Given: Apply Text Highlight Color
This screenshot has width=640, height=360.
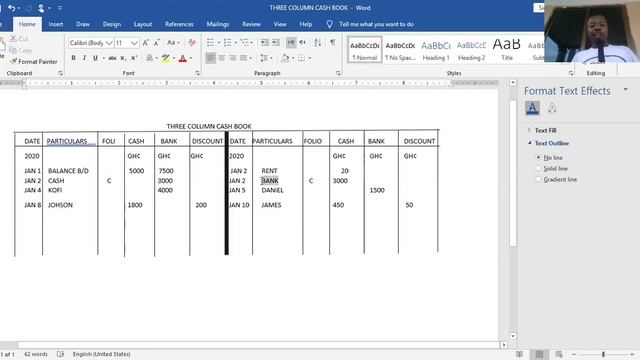Looking at the screenshot, I should 165,58.
